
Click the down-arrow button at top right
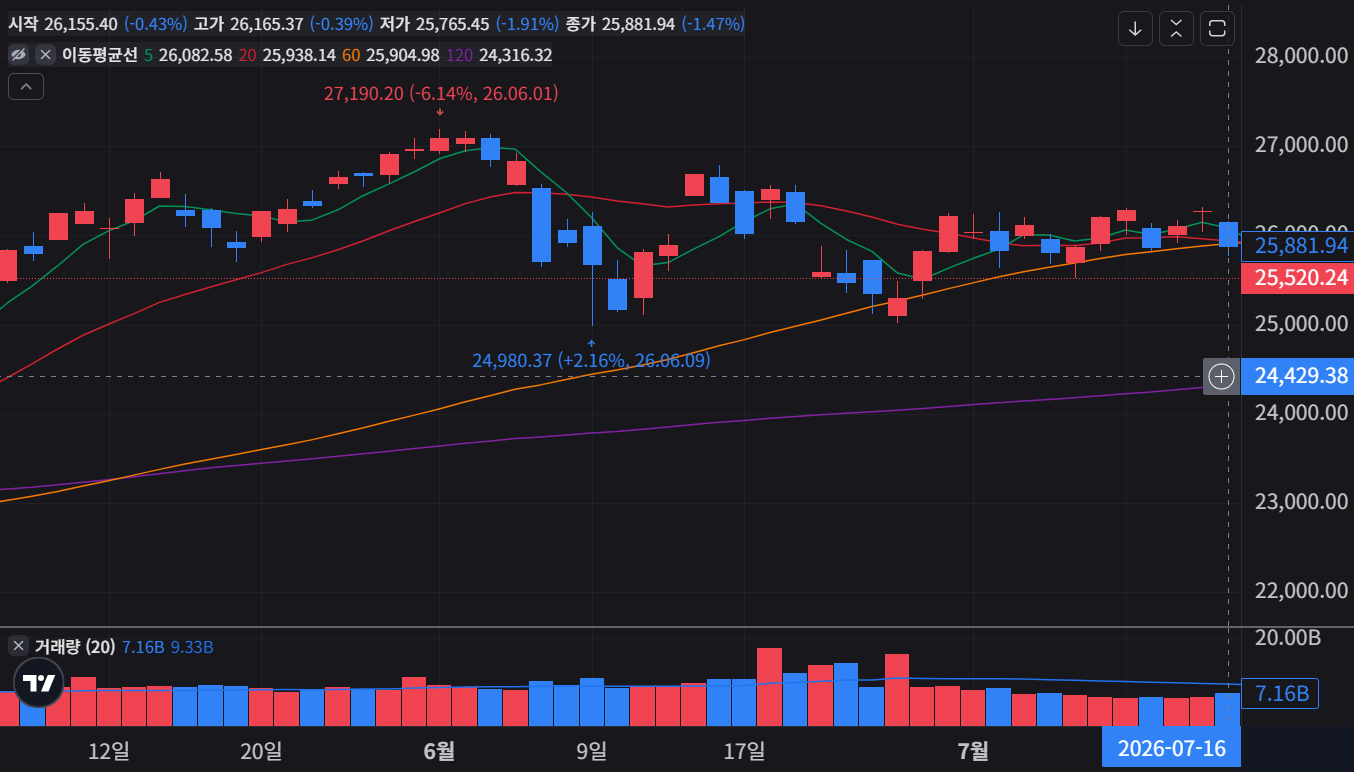click(x=1135, y=29)
